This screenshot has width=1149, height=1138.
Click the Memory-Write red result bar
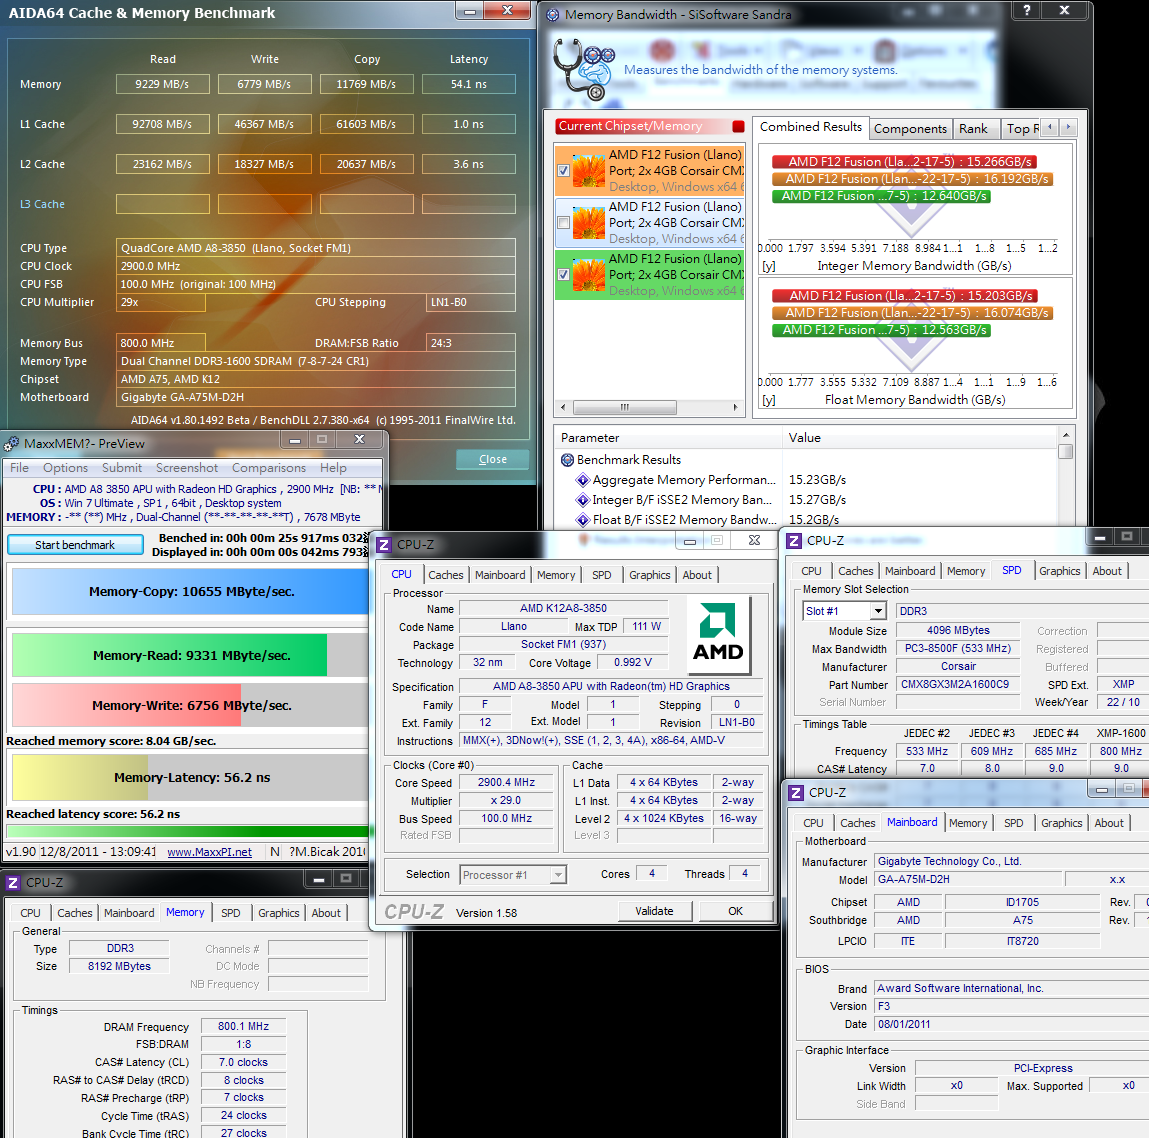click(x=126, y=705)
